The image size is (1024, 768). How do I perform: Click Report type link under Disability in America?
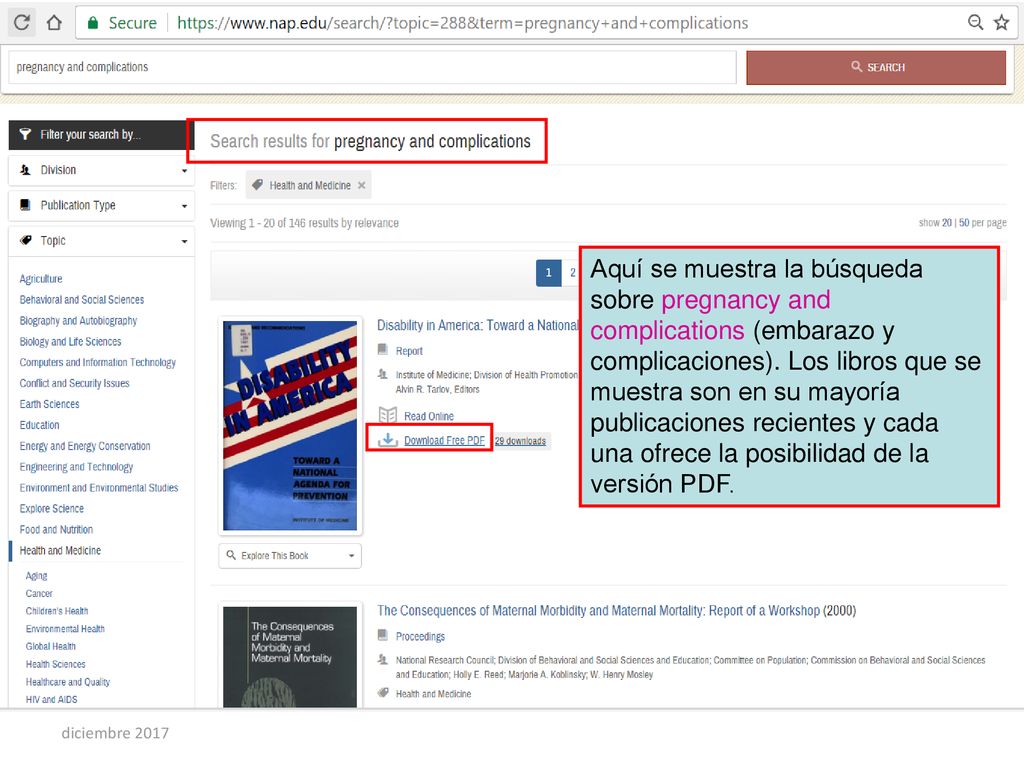(x=409, y=351)
